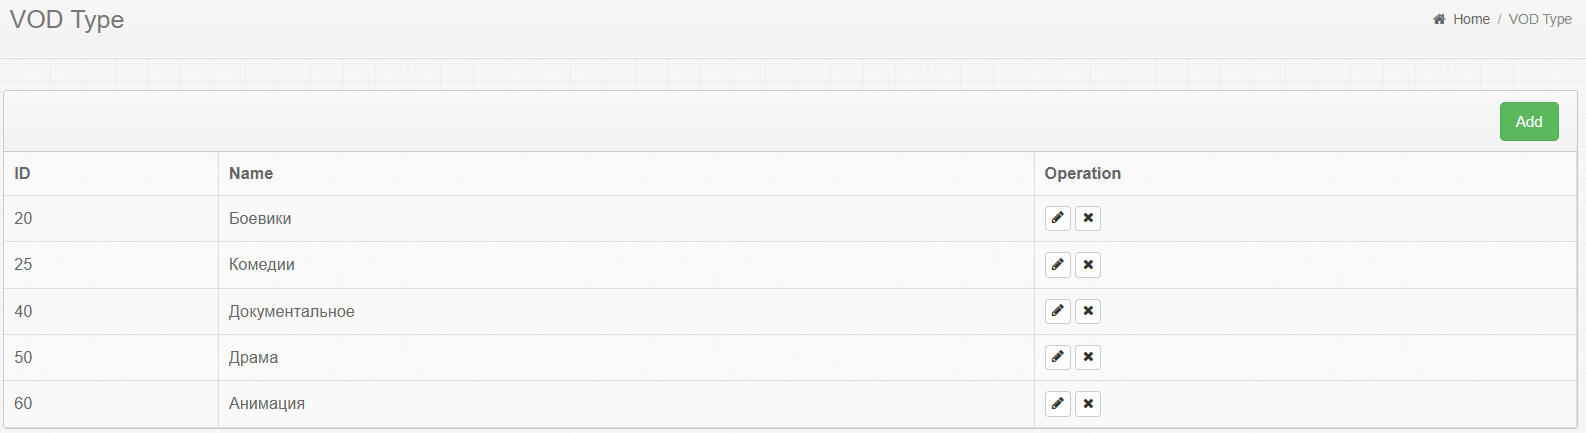The width and height of the screenshot is (1586, 433).
Task: Edit the Комедии row with pencil icon
Action: tap(1057, 265)
